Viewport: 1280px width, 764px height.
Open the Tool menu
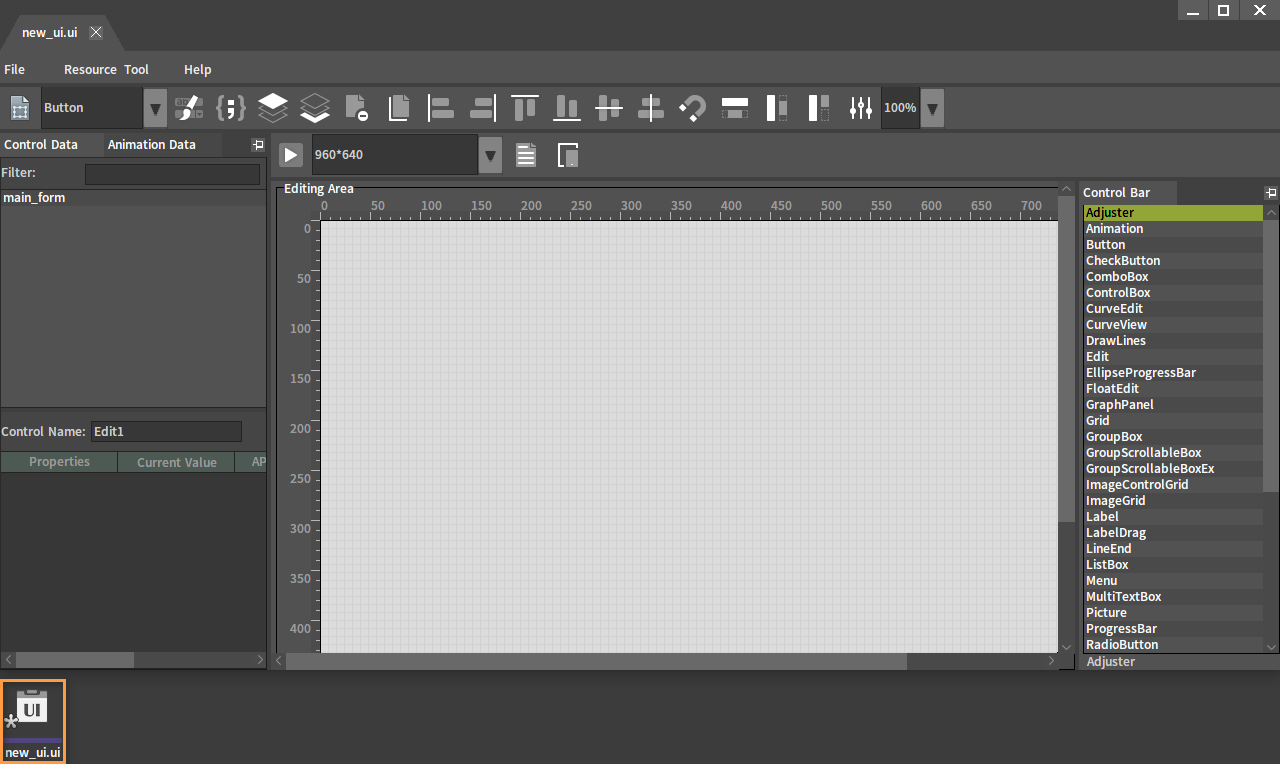coord(137,69)
